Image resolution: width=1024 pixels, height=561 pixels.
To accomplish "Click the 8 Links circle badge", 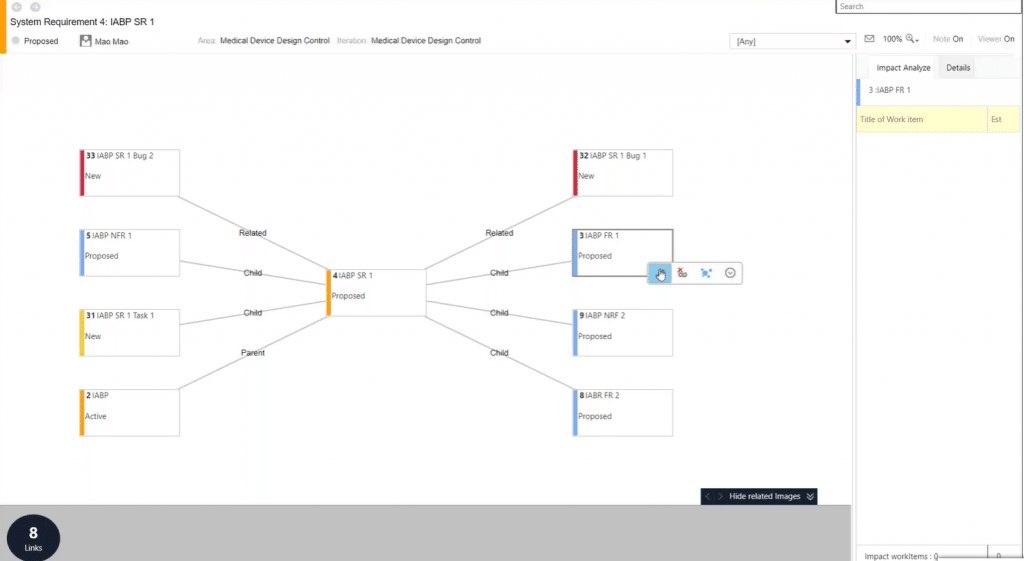I will [33, 538].
